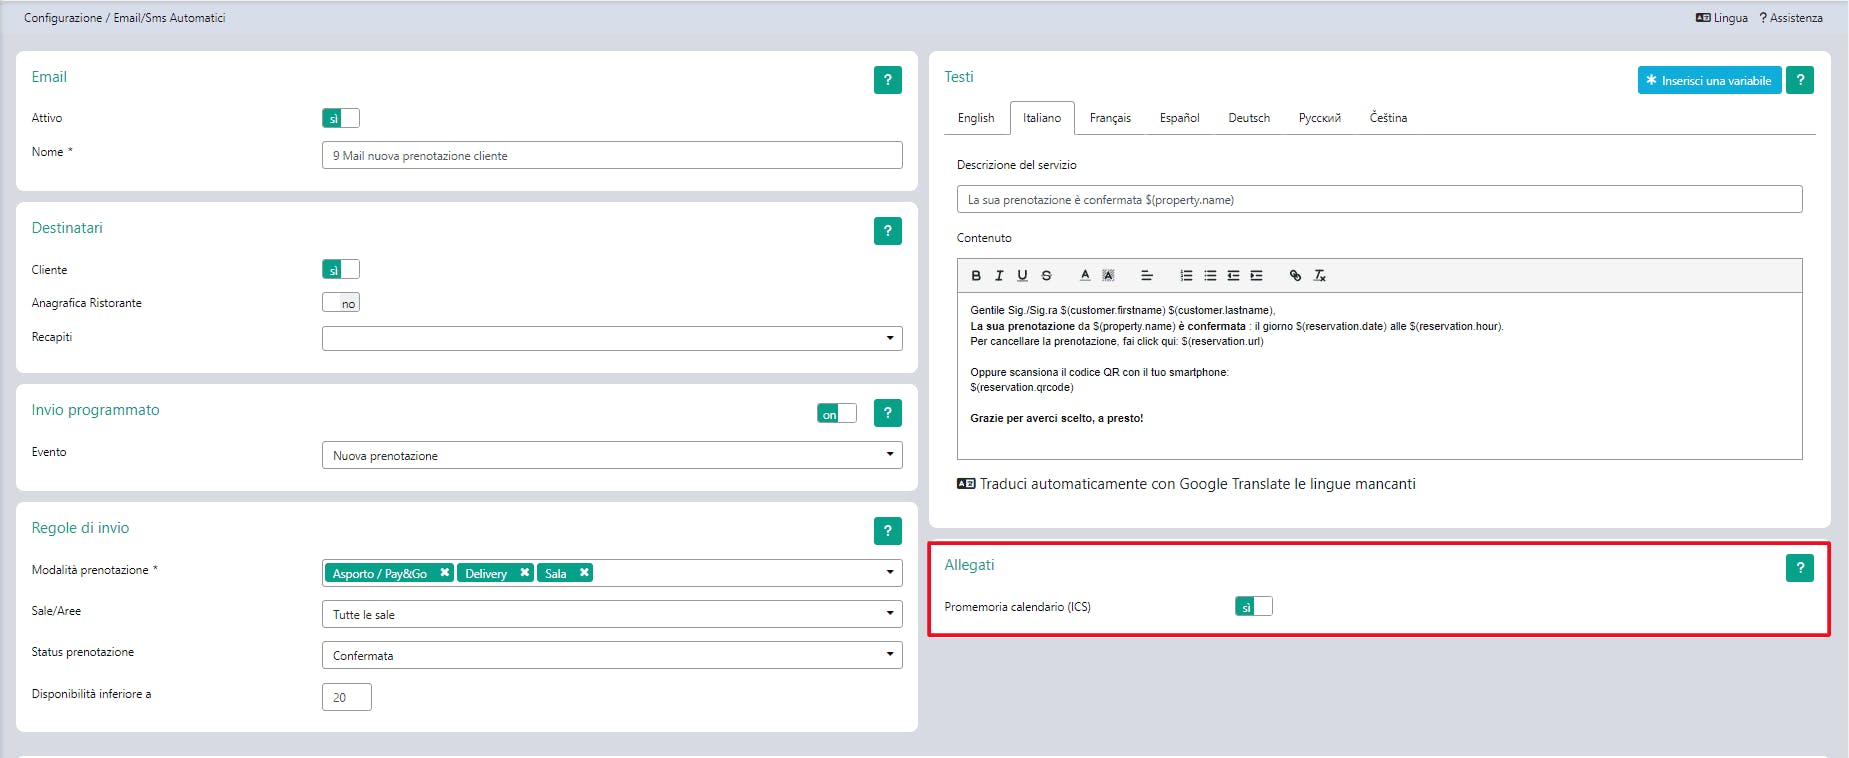Image resolution: width=1849 pixels, height=758 pixels.
Task: Toggle Promemoria calendario (ICS) switch
Action: [1254, 606]
